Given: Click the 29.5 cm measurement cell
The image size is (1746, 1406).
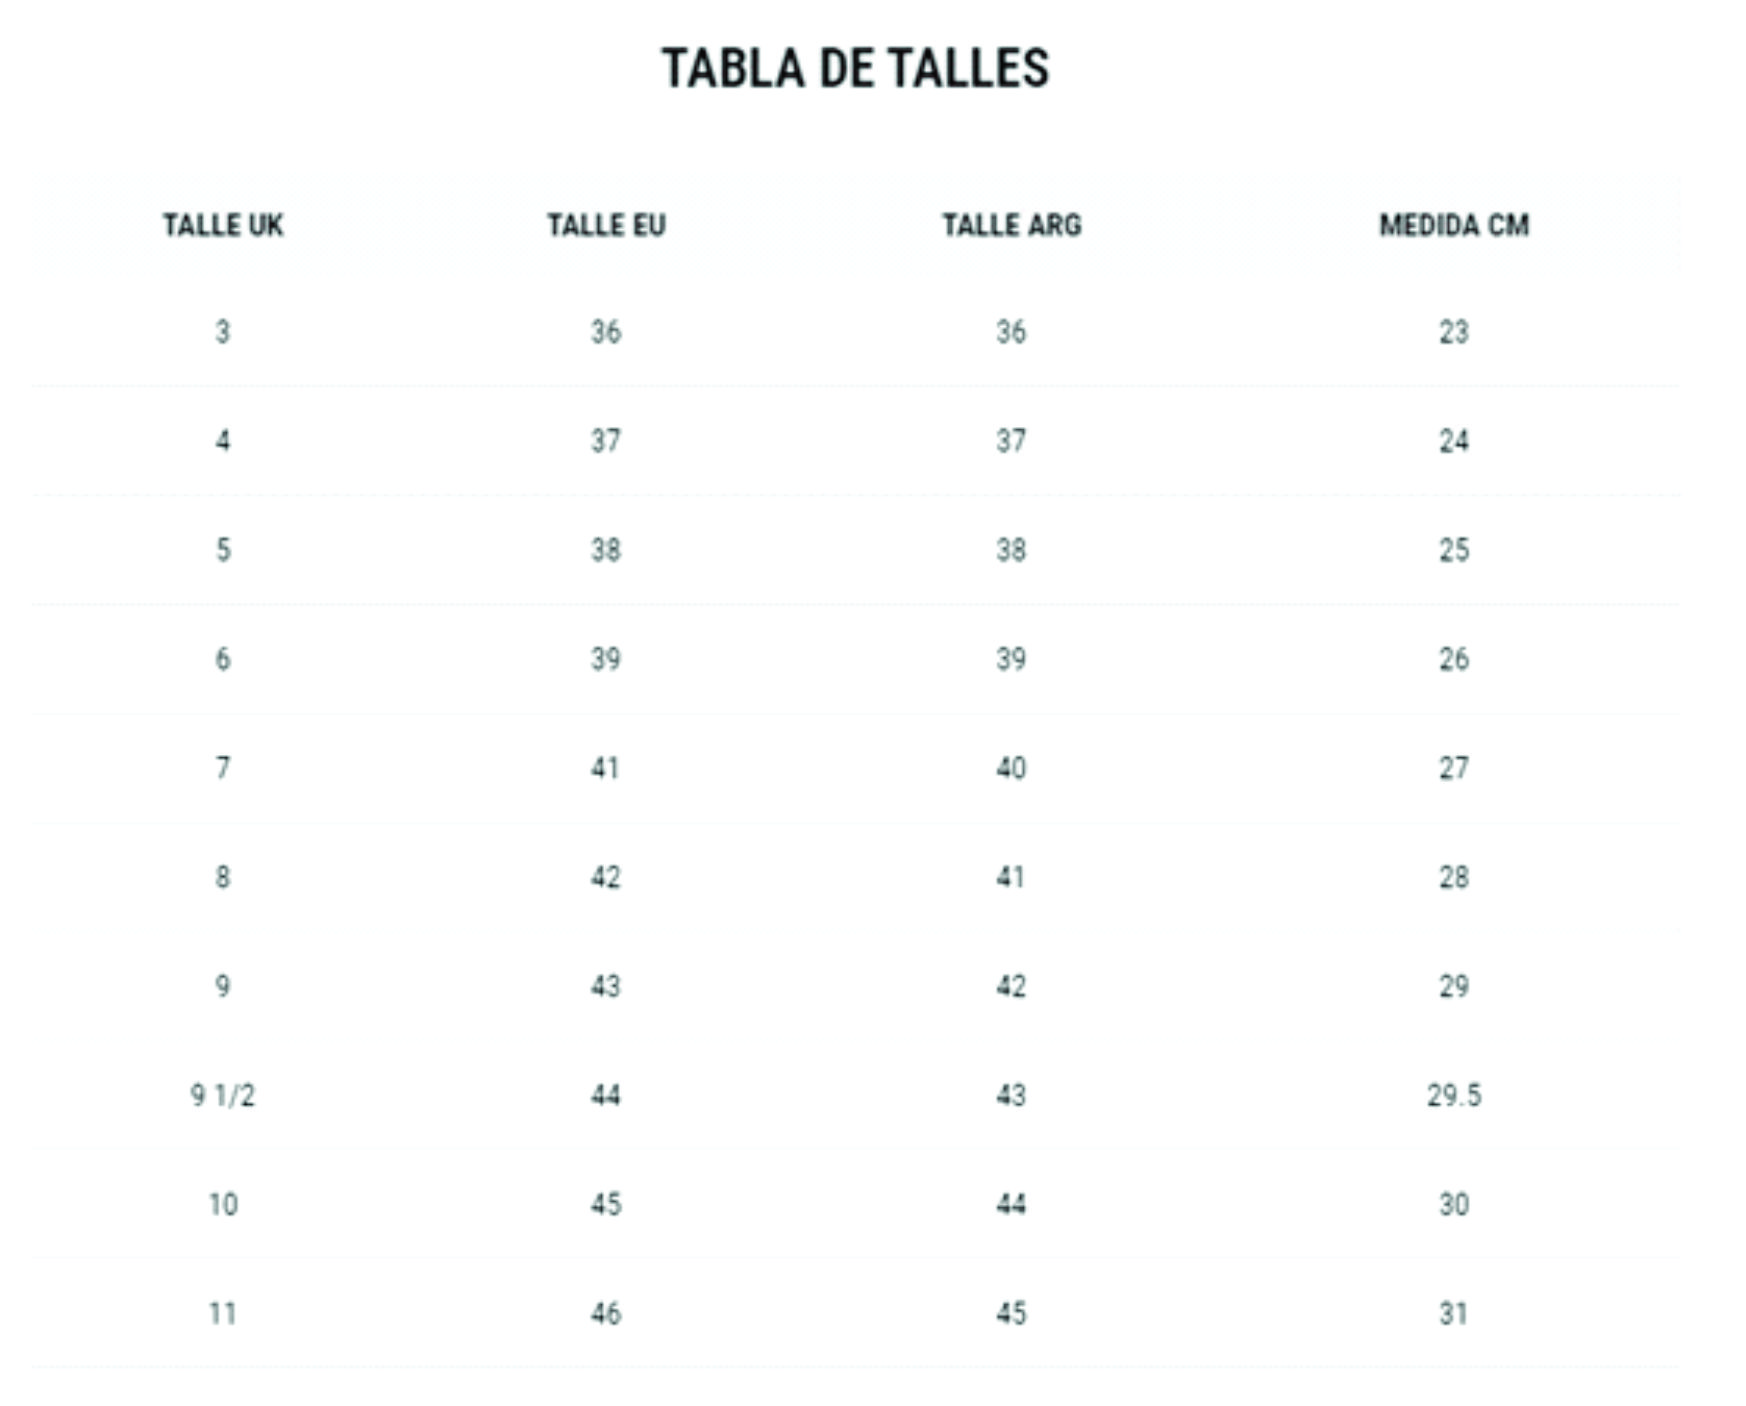Looking at the screenshot, I should pyautogui.click(x=1454, y=1096).
